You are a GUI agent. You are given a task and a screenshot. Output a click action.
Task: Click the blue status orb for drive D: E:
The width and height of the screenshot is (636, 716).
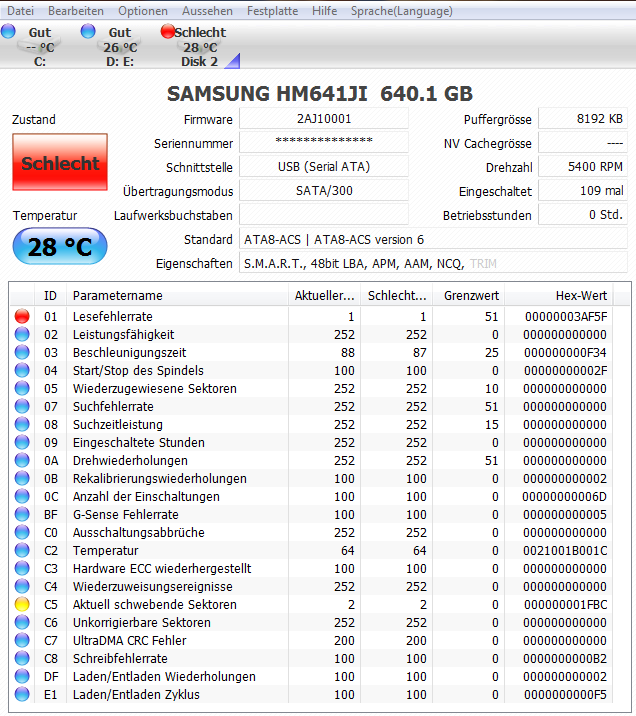[88, 31]
